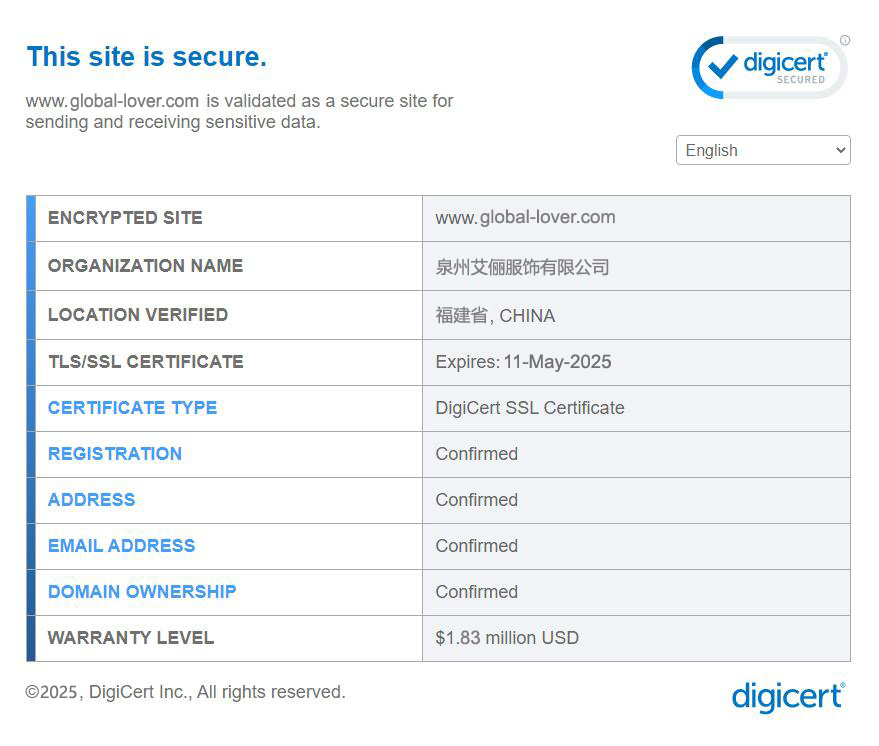Select the ENCRYPTED SITE label
The height and width of the screenshot is (746, 879).
[125, 217]
